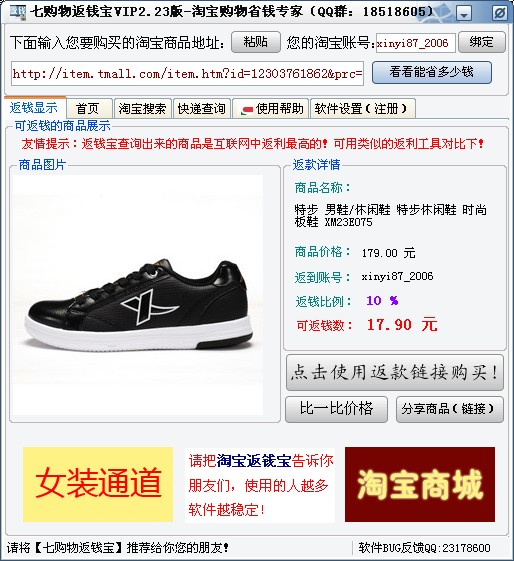Open the 淘宝搜索 tab
514x561 pixels.
pos(142,108)
